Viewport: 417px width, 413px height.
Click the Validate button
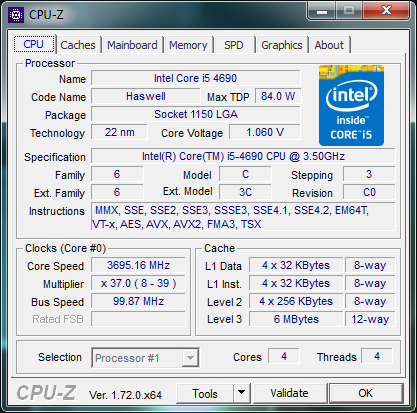[x=290, y=393]
